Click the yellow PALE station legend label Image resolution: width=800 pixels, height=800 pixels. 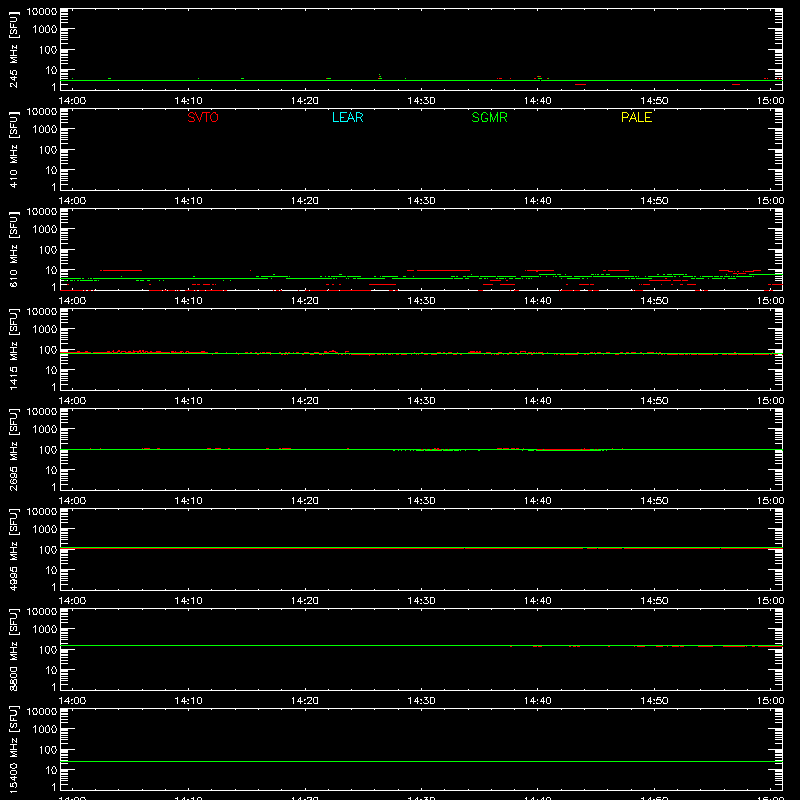636,117
